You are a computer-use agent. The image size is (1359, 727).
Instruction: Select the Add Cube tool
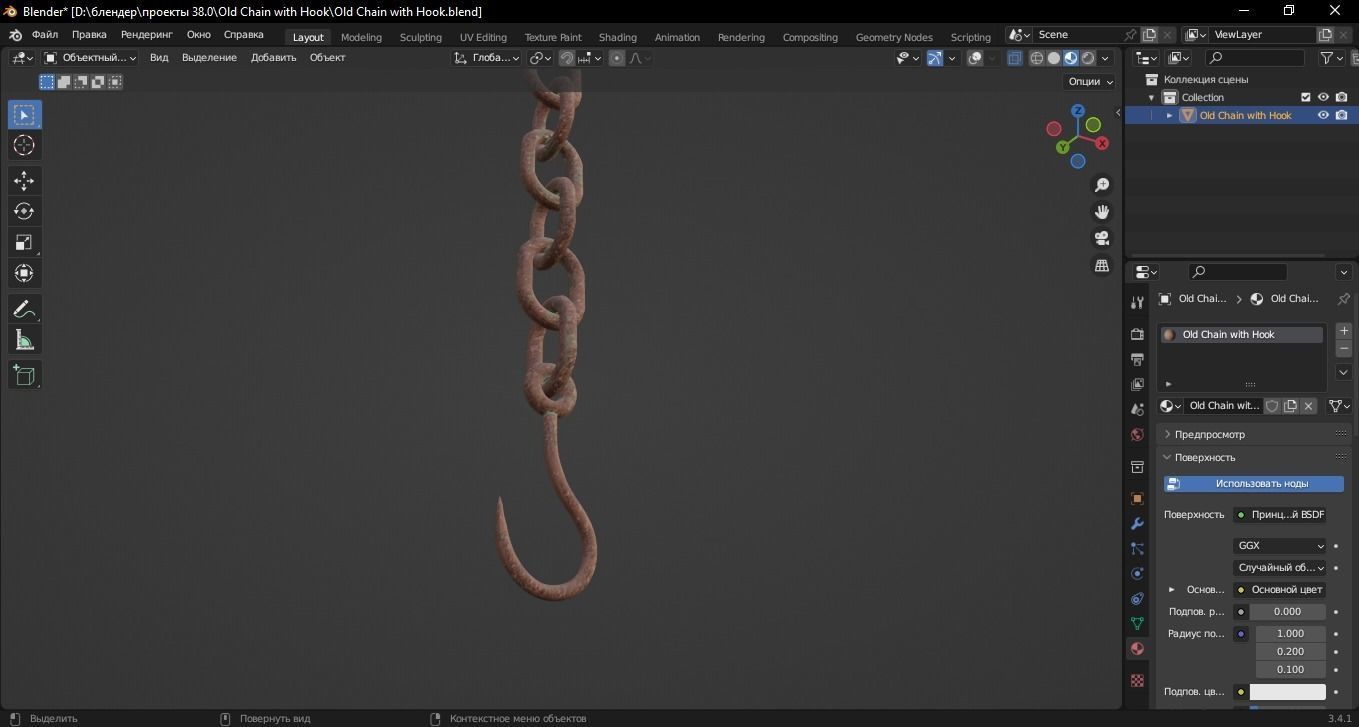click(x=24, y=376)
